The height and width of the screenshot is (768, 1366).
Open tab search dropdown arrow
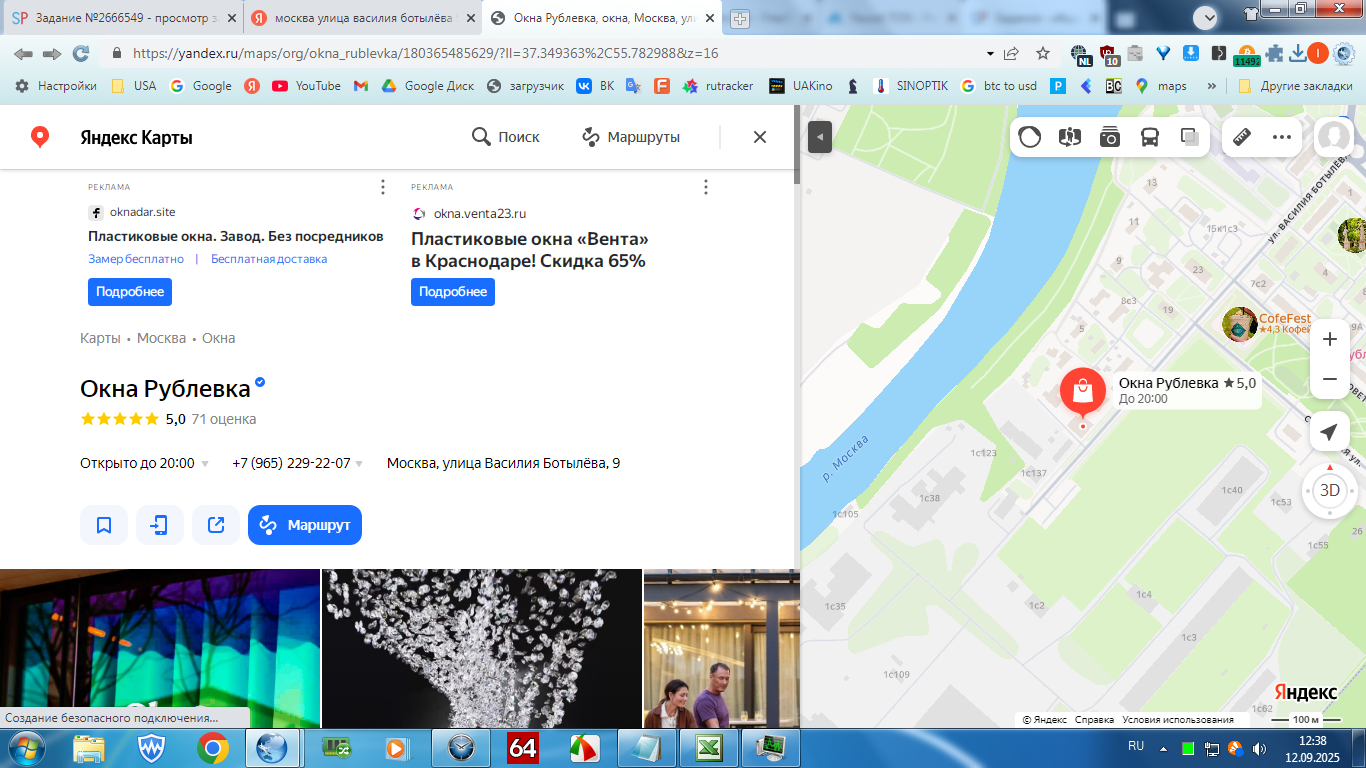tap(1206, 16)
